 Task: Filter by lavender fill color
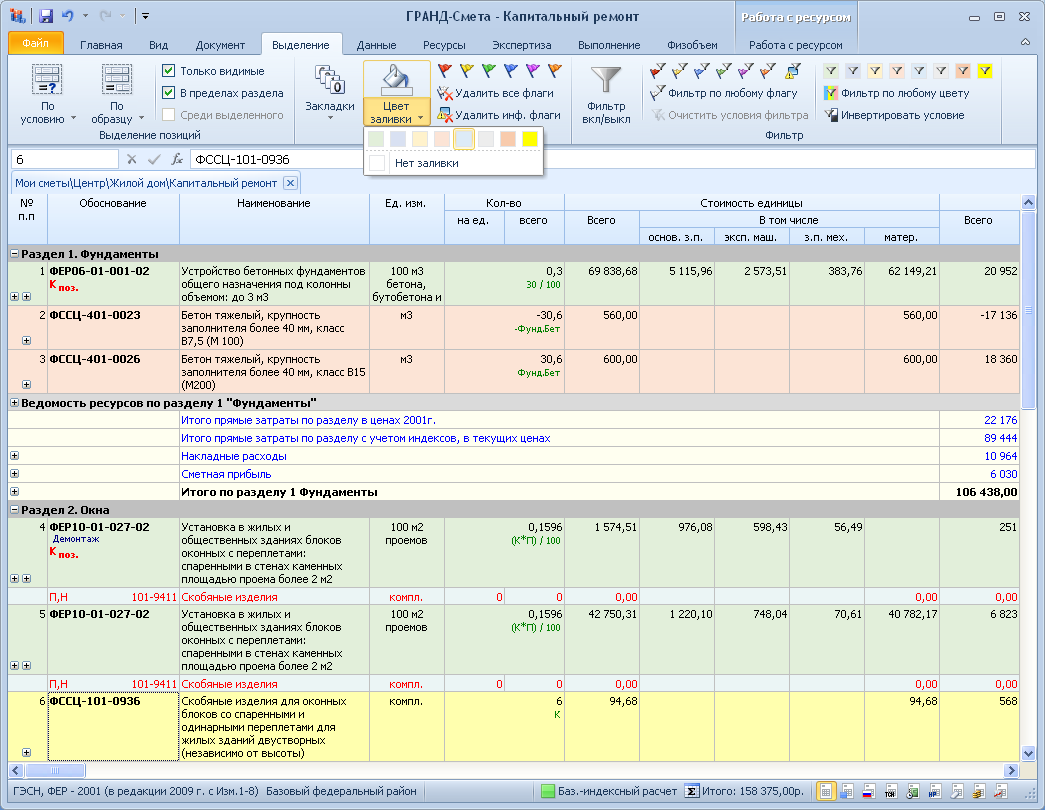click(853, 71)
